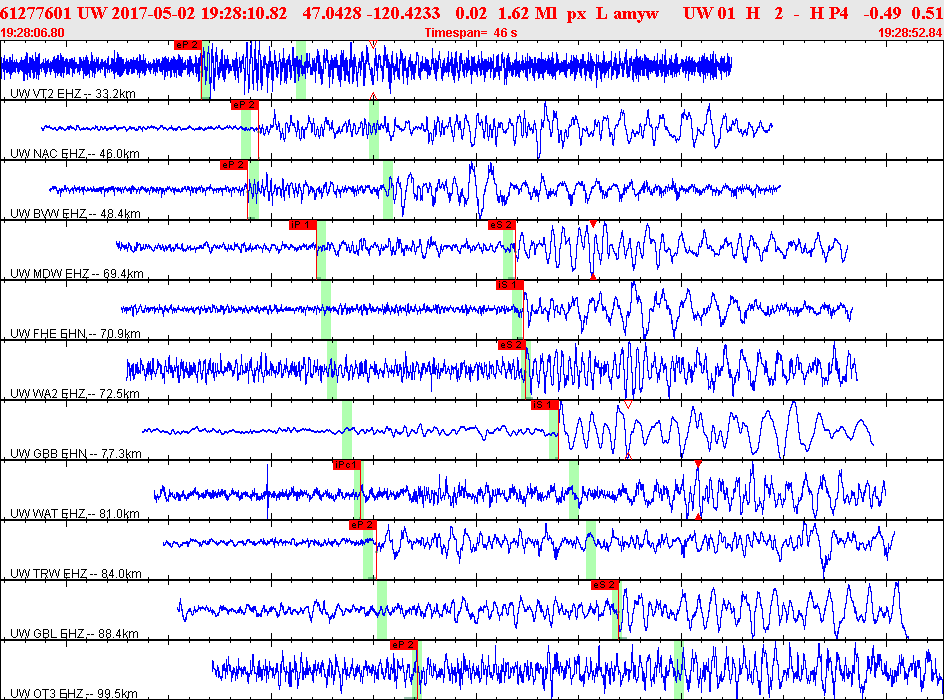Click the end time 19:28:52.84 label

click(909, 33)
